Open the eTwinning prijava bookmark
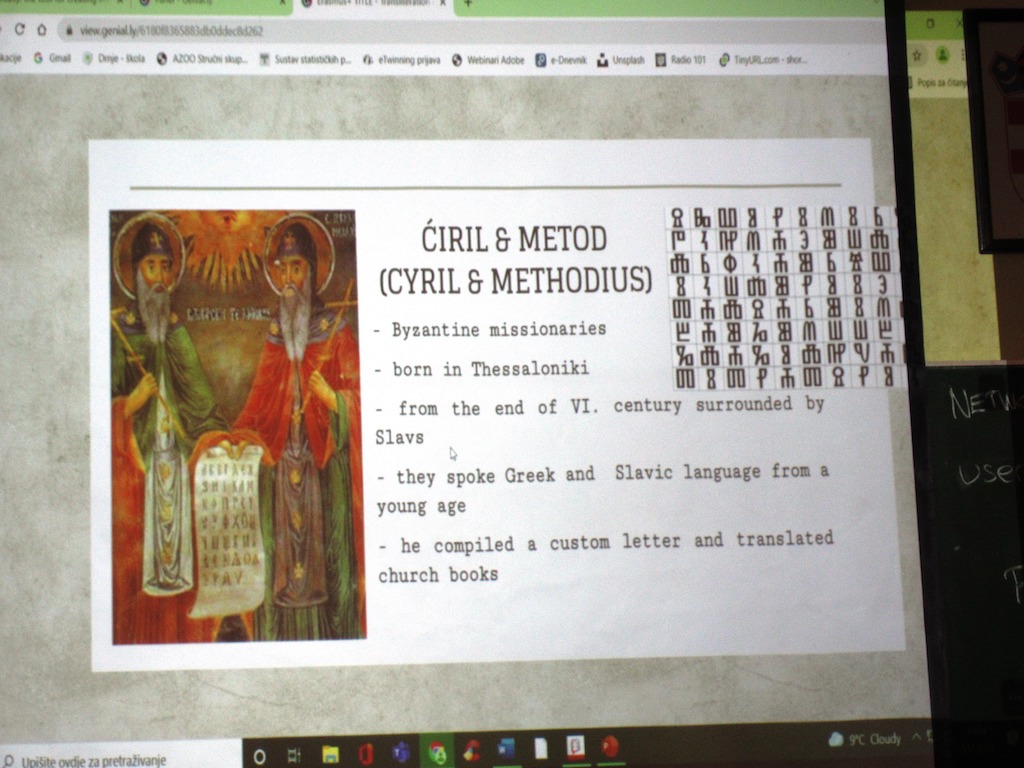 pyautogui.click(x=402, y=60)
